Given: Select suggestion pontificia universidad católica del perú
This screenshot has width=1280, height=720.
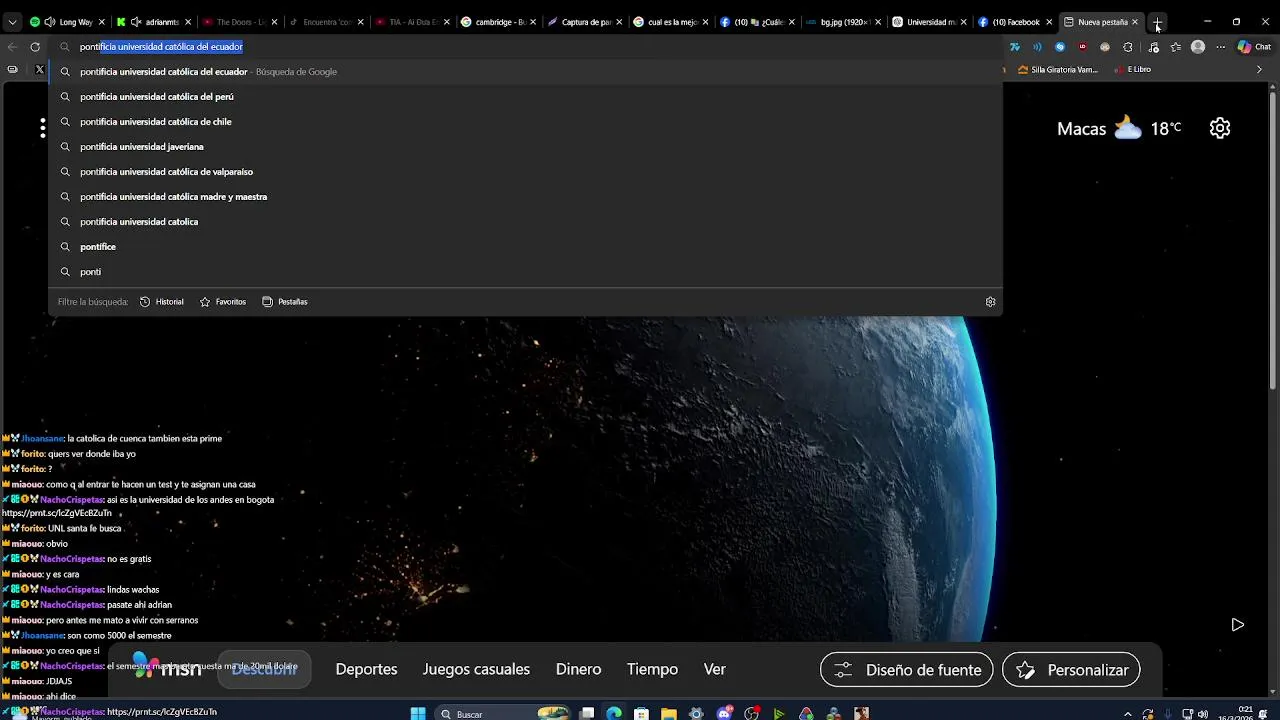Looking at the screenshot, I should pos(525,97).
